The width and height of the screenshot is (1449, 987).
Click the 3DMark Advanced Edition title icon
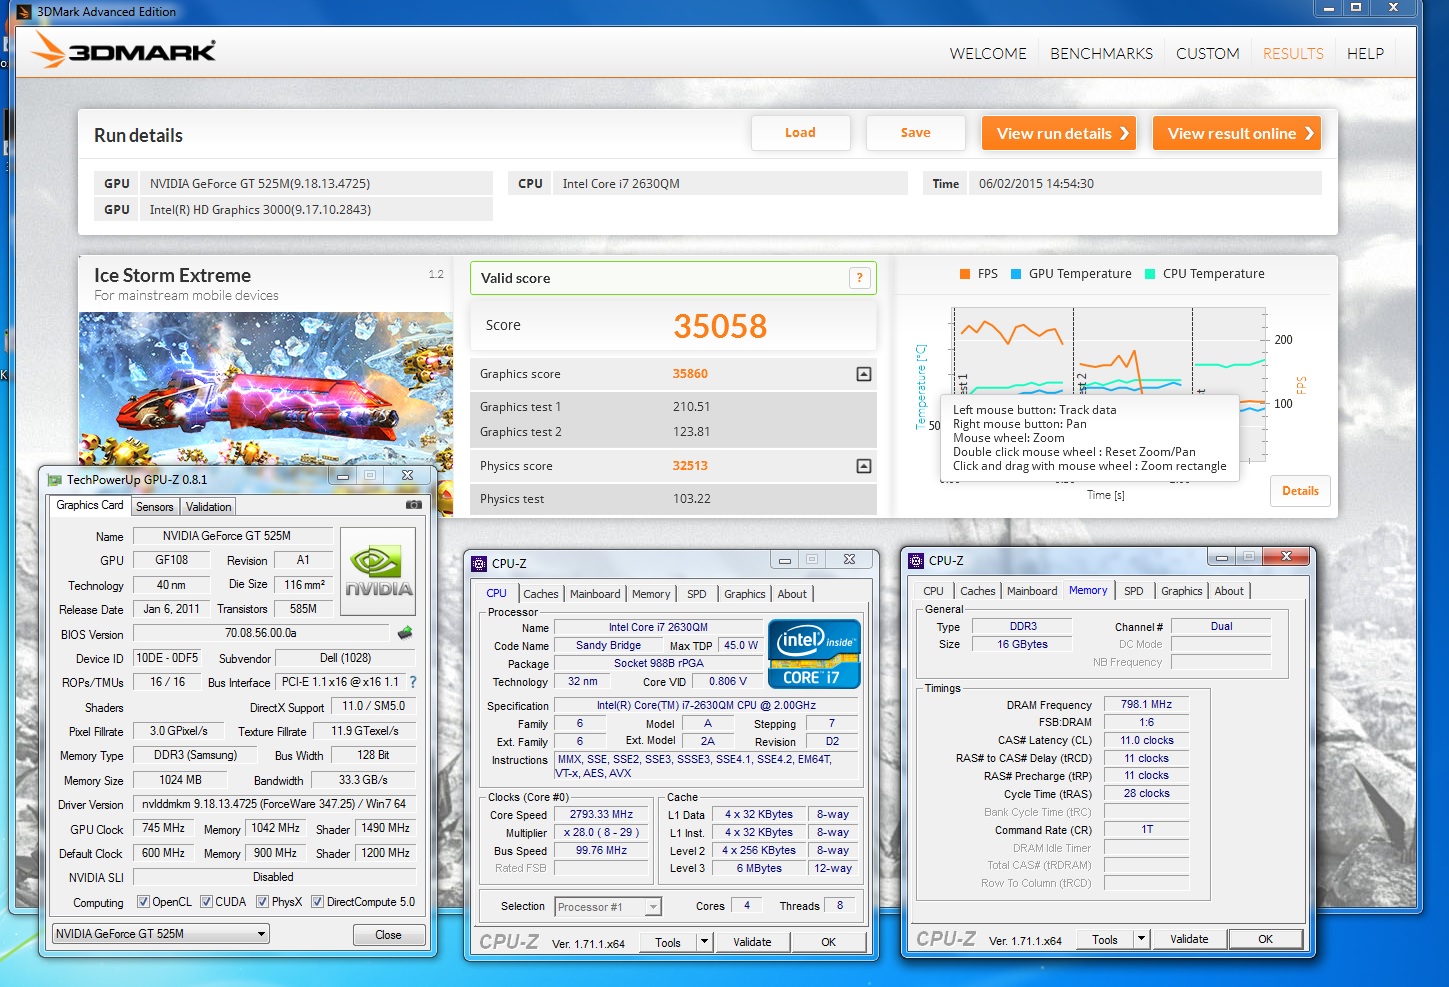click(24, 12)
